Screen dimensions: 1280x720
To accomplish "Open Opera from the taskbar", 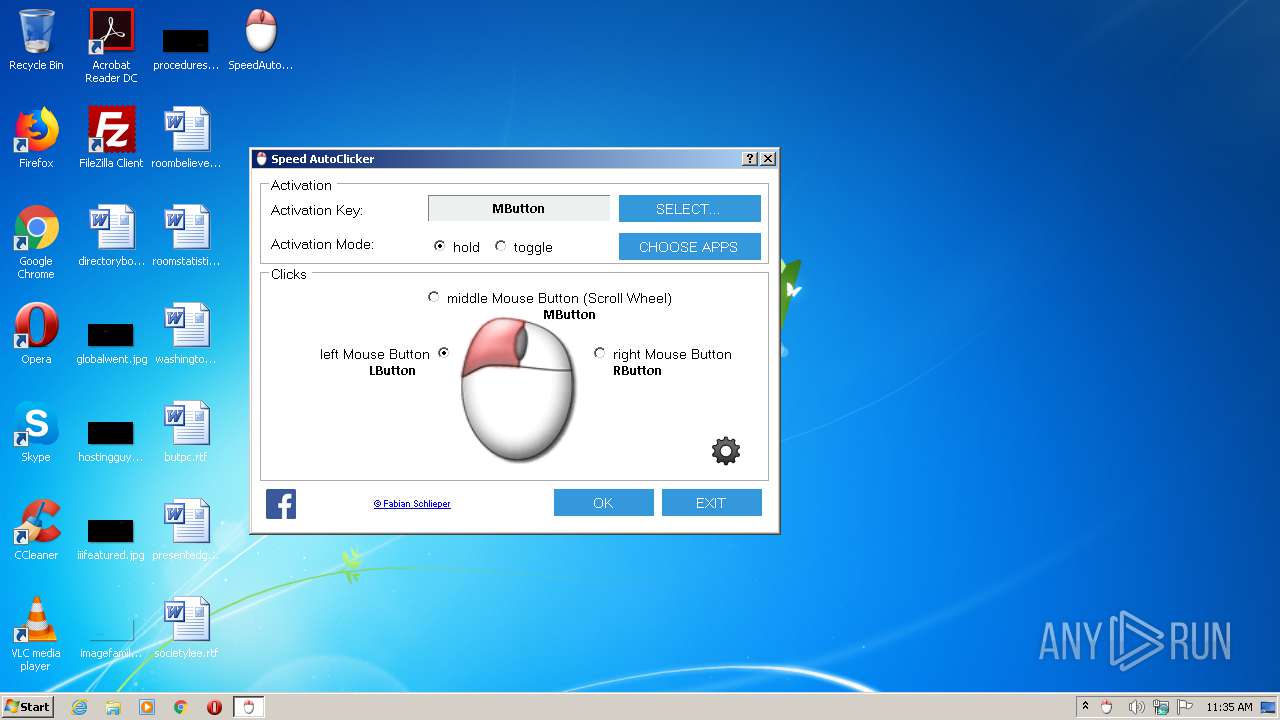I will [214, 707].
